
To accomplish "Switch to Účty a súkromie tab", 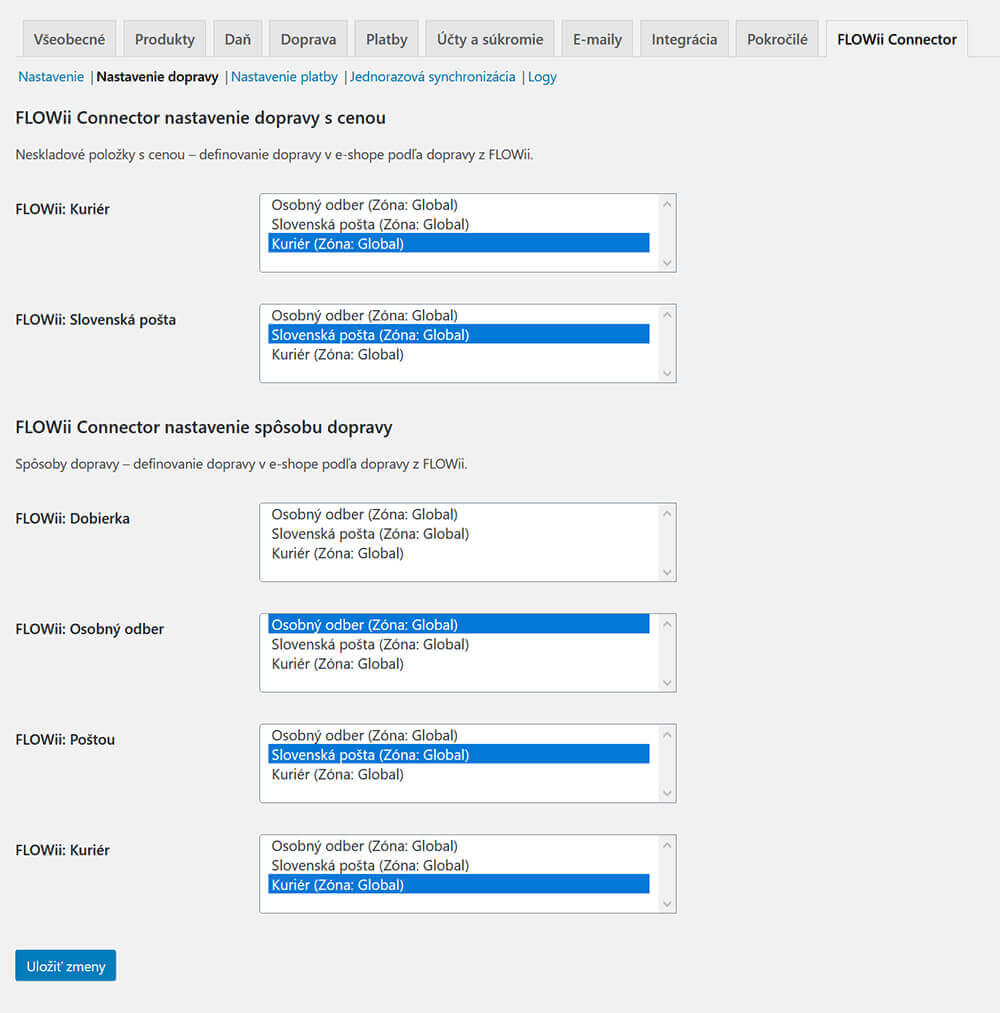I will pos(490,39).
